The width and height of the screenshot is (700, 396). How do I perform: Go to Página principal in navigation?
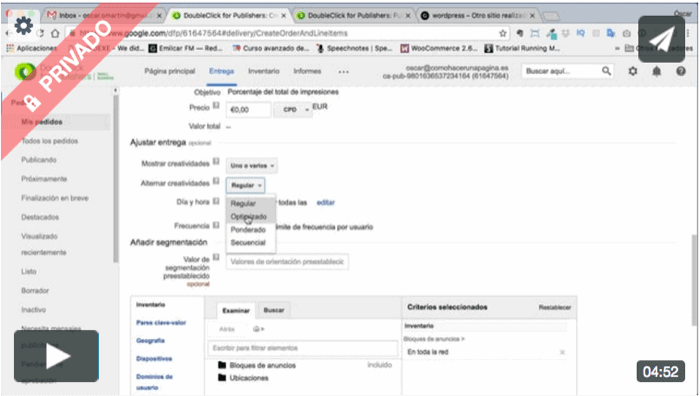point(170,71)
